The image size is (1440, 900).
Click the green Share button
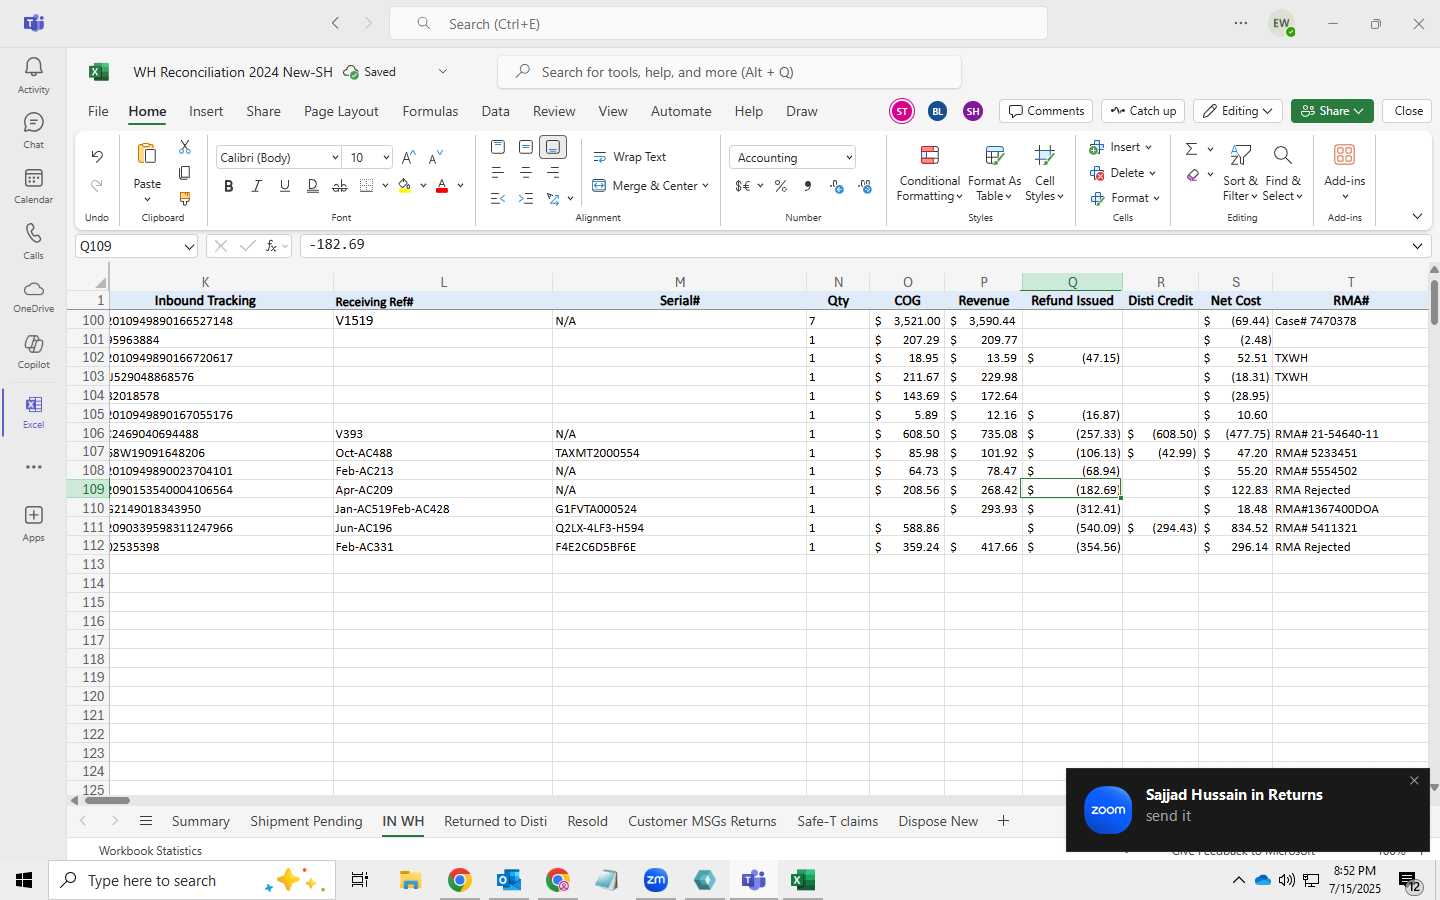(1332, 111)
